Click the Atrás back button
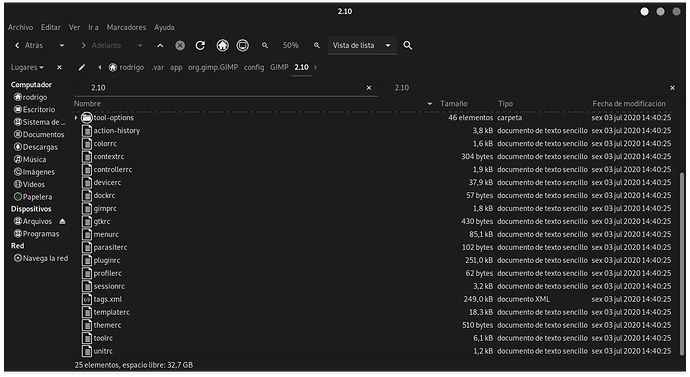 (30, 45)
